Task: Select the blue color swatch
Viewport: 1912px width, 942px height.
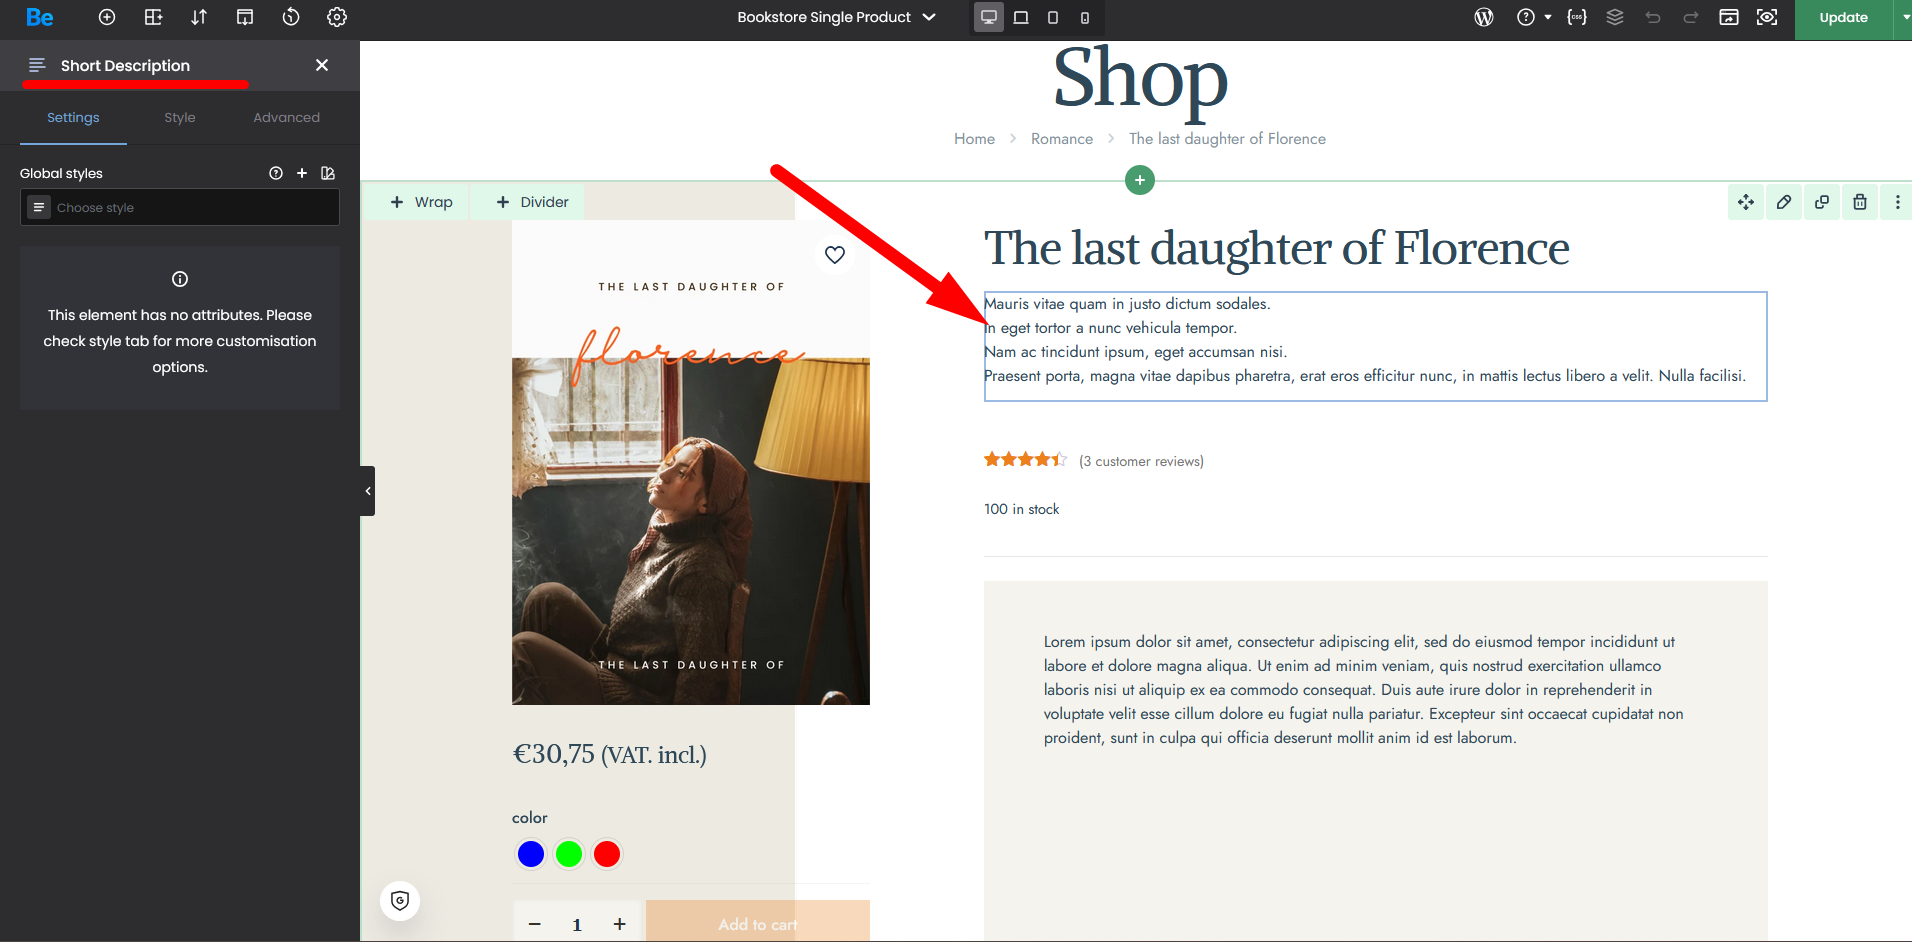Action: (x=531, y=854)
